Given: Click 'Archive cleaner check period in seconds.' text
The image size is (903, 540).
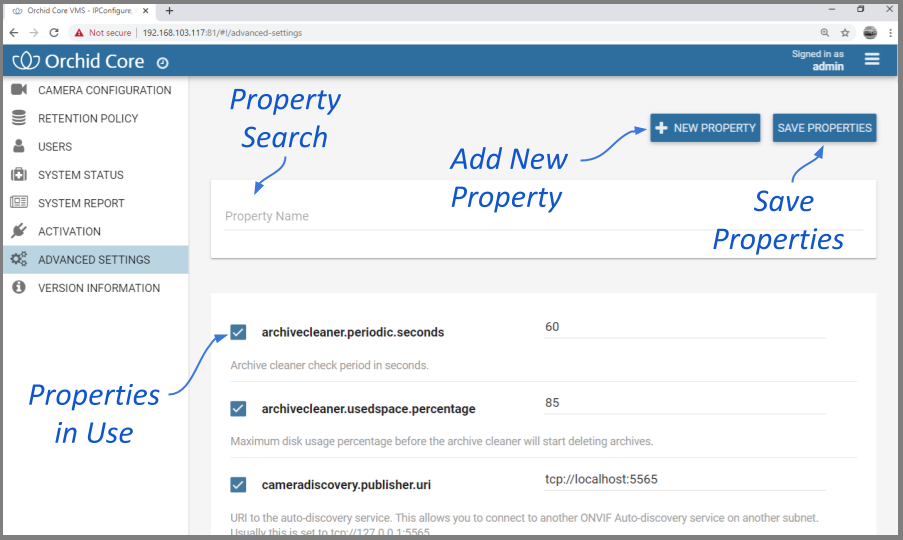Looking at the screenshot, I should (x=329, y=365).
